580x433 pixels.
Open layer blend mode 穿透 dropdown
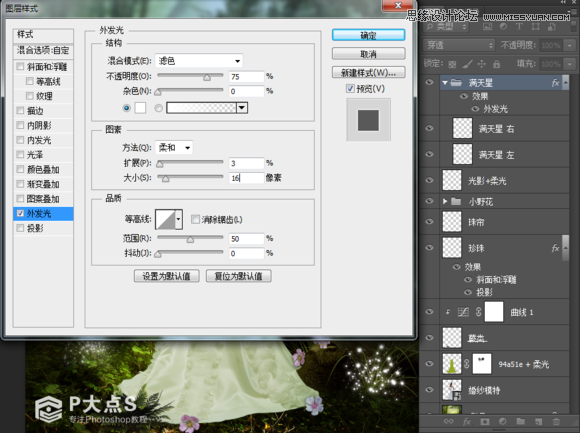pos(459,45)
